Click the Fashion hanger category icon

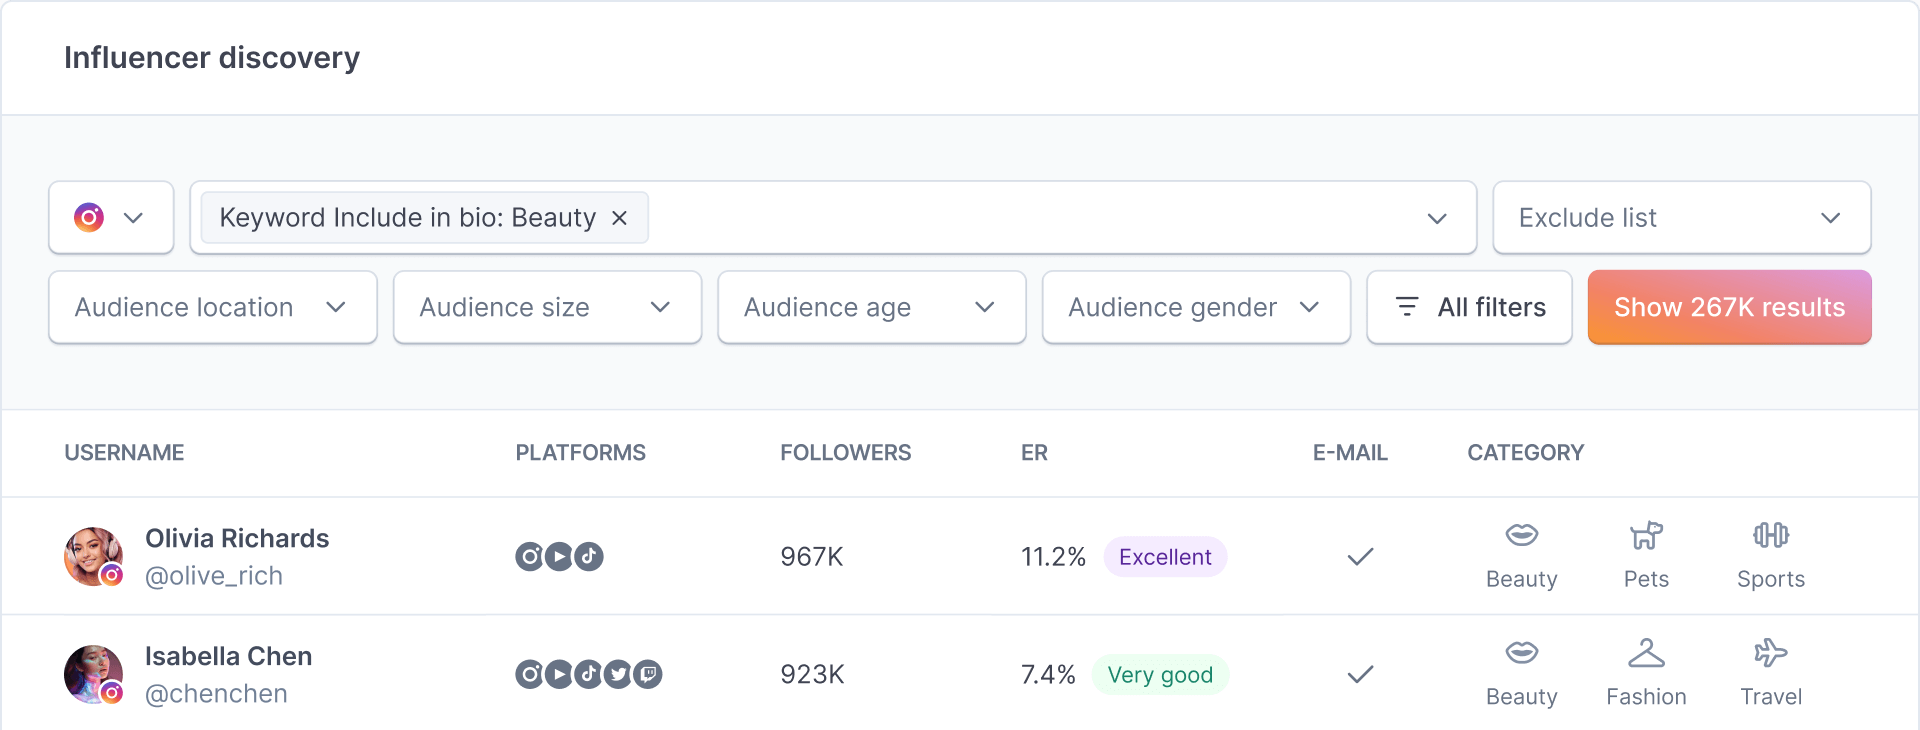coord(1646,654)
